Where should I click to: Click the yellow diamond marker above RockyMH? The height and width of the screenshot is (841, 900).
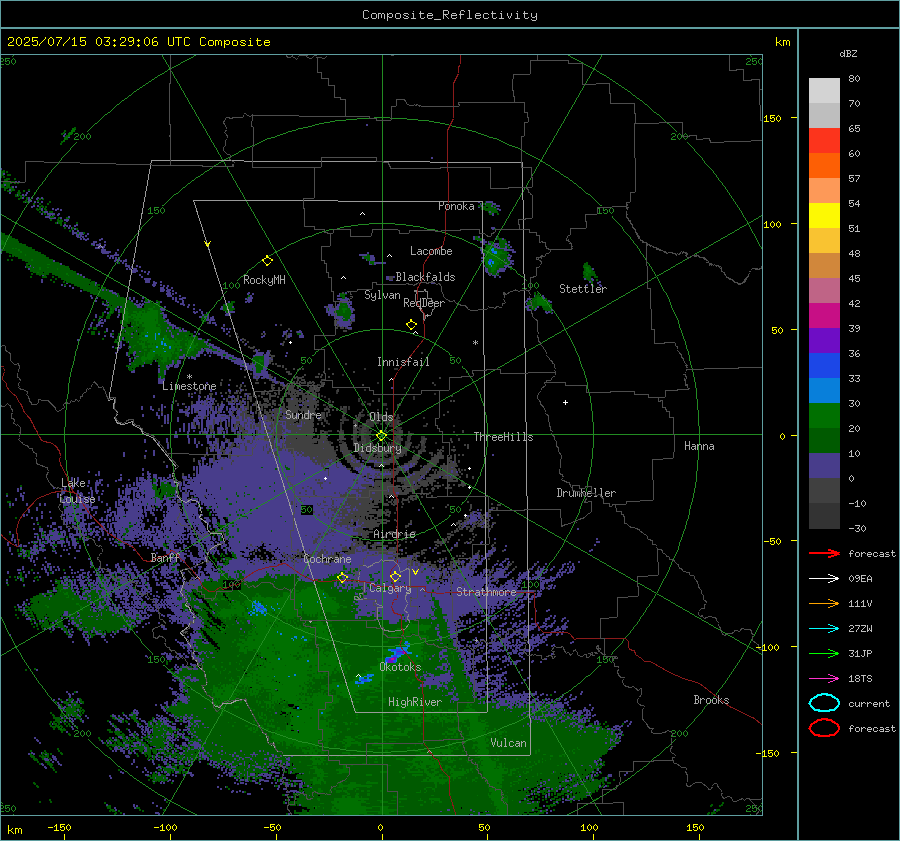(267, 261)
